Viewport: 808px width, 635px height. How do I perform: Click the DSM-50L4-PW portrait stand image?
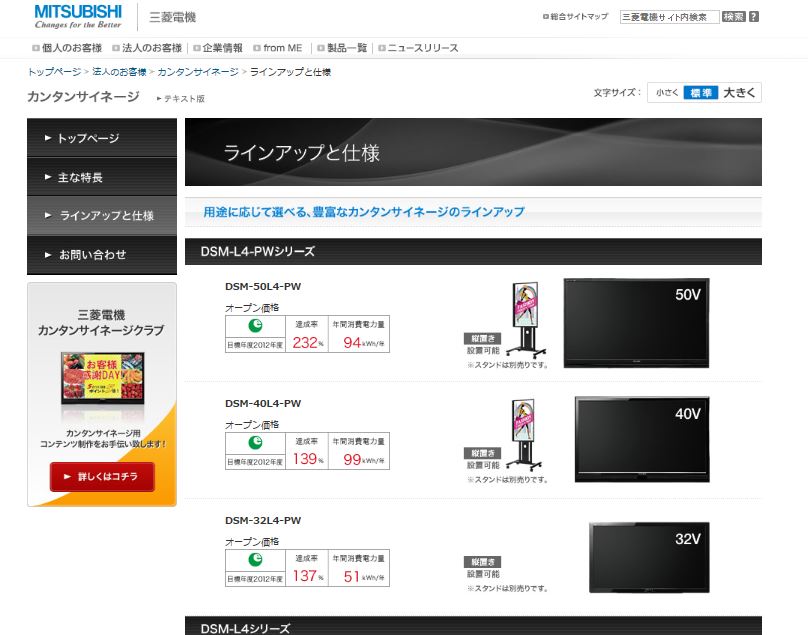click(526, 320)
